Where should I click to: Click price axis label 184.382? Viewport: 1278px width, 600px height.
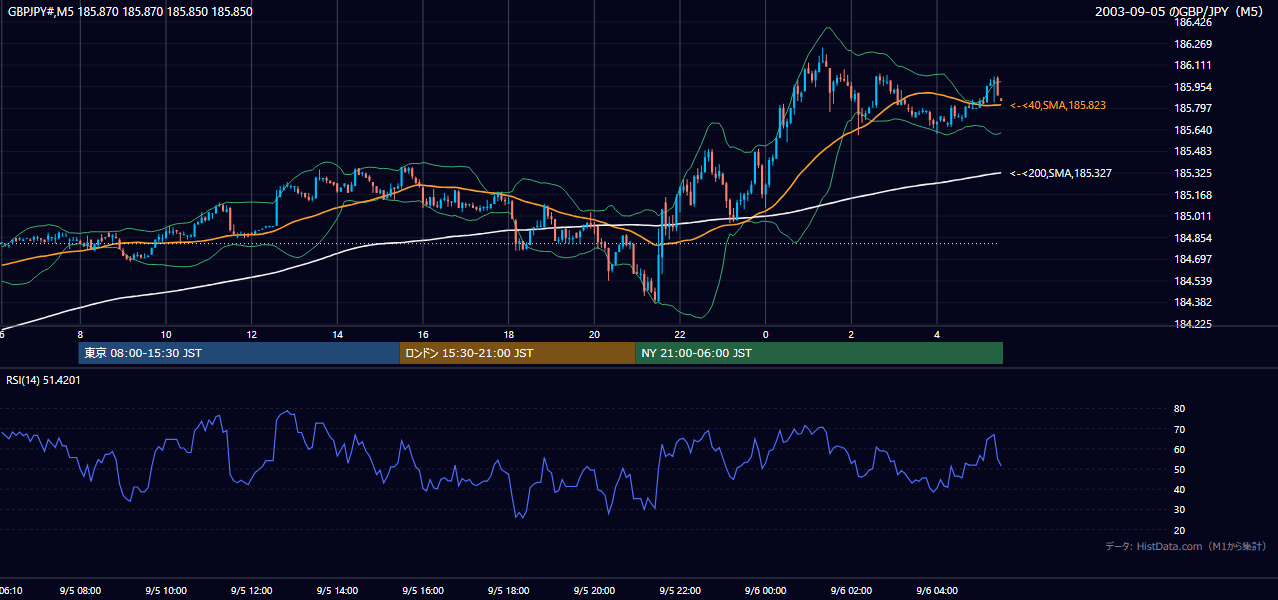(x=1192, y=302)
